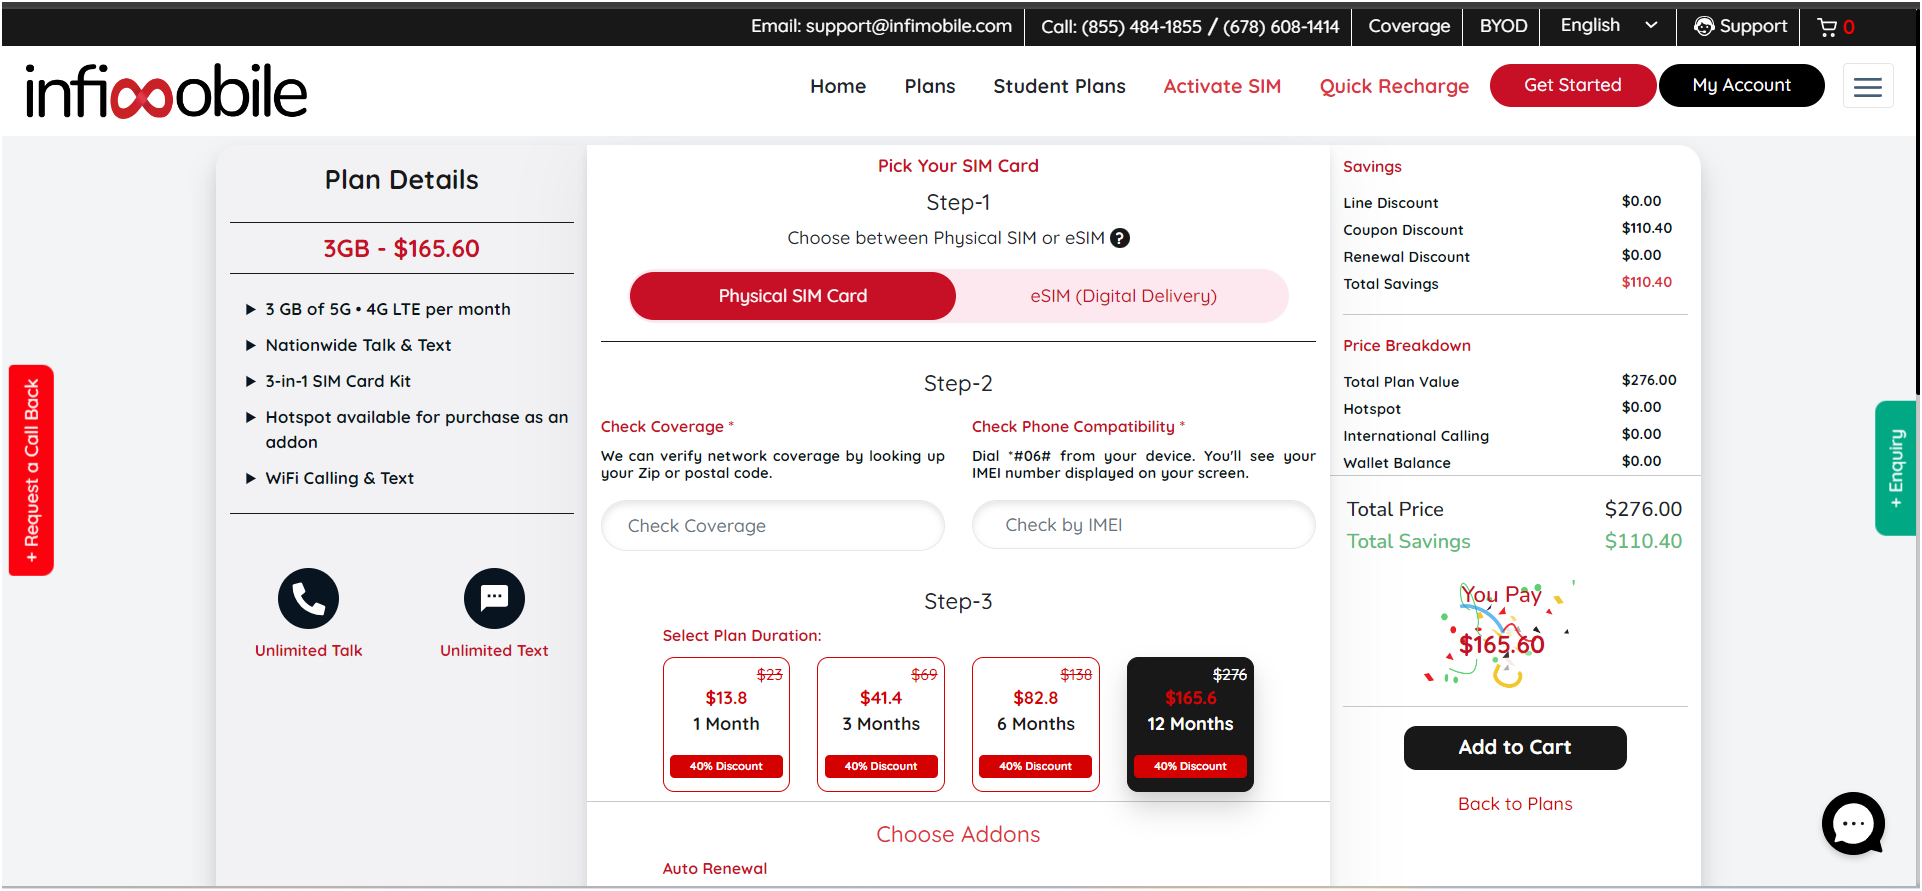
Task: Click the Wallet Balance label
Action: pos(1397,463)
